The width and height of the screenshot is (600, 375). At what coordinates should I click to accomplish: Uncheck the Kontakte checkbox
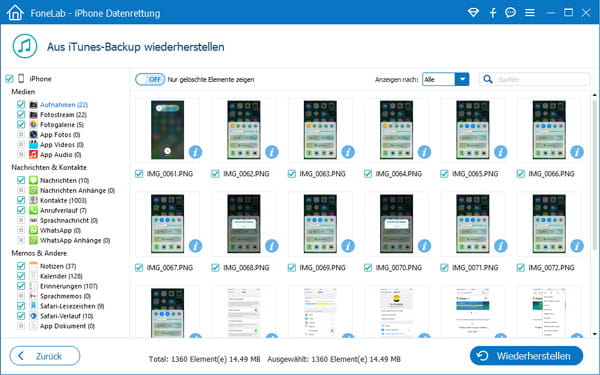[21, 200]
